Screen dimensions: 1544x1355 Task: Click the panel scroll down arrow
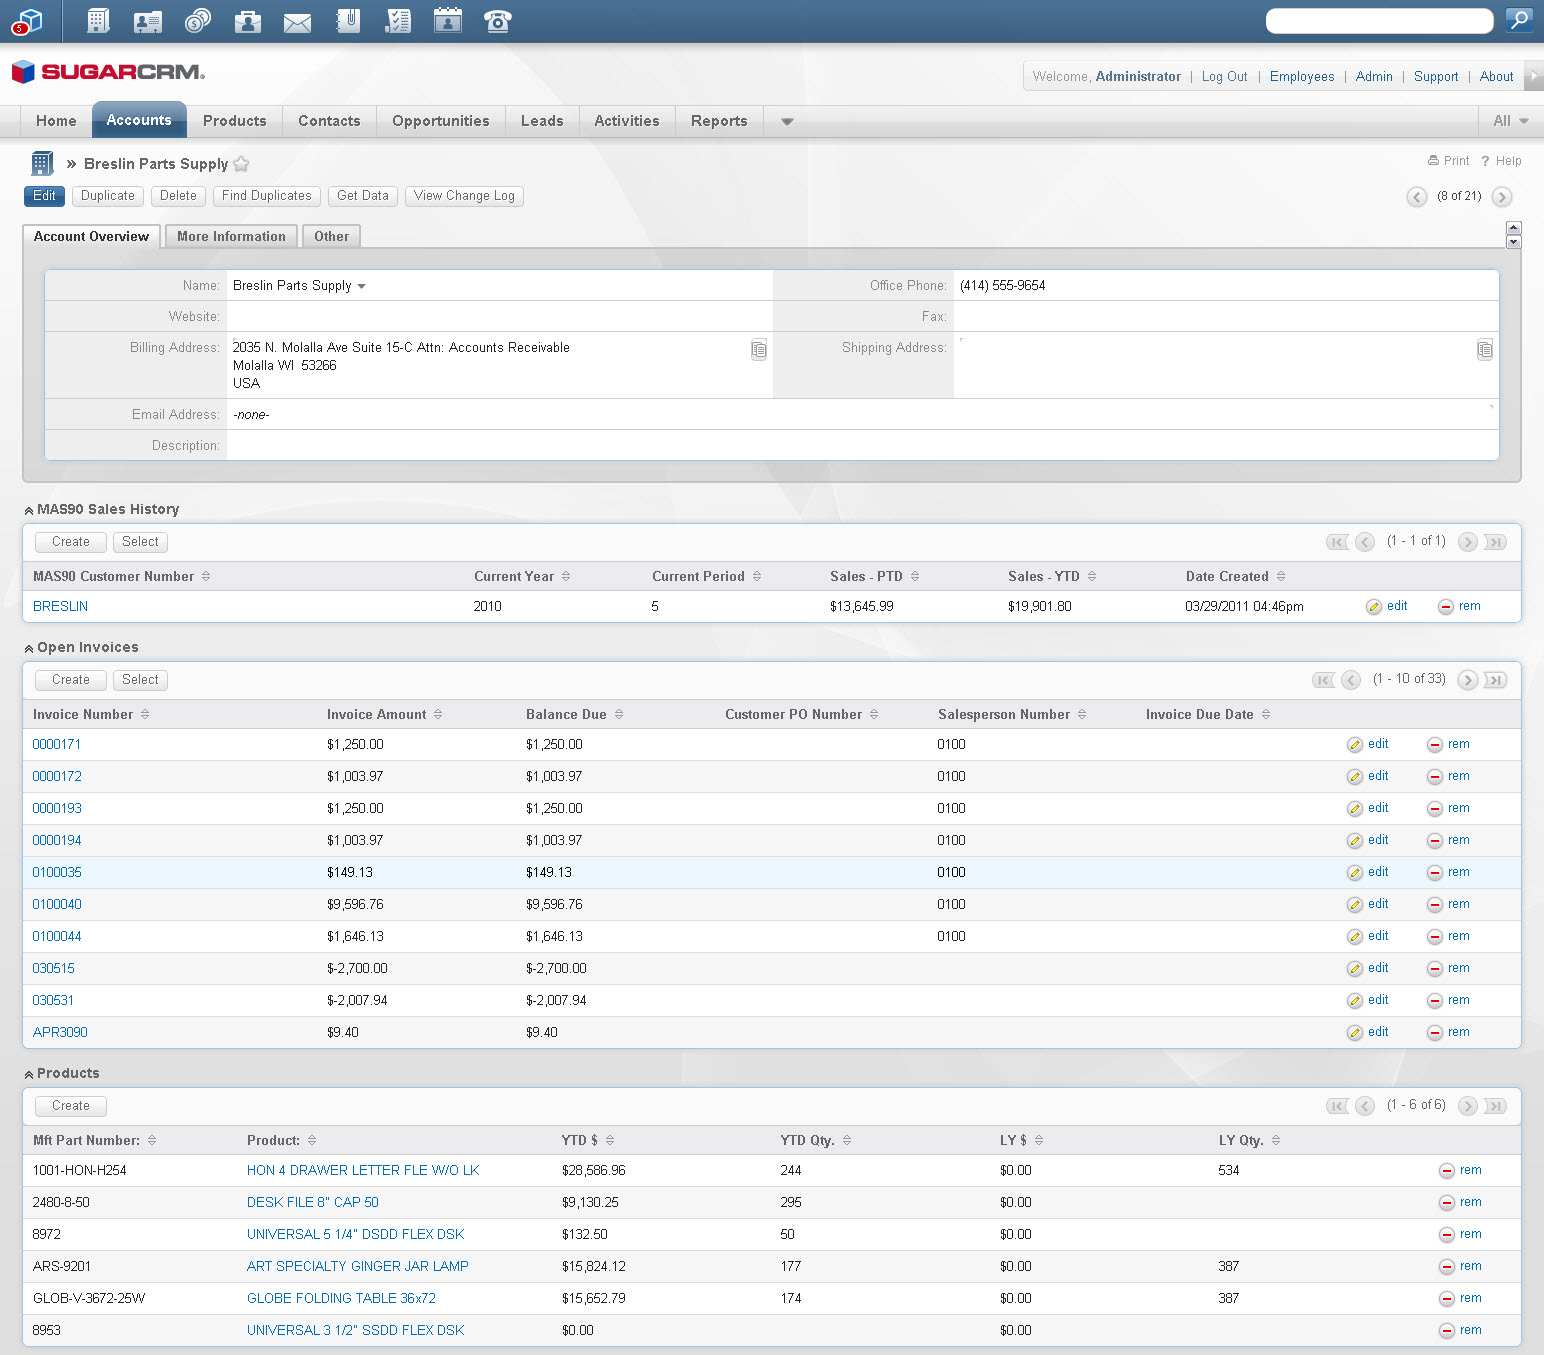pos(1513,242)
